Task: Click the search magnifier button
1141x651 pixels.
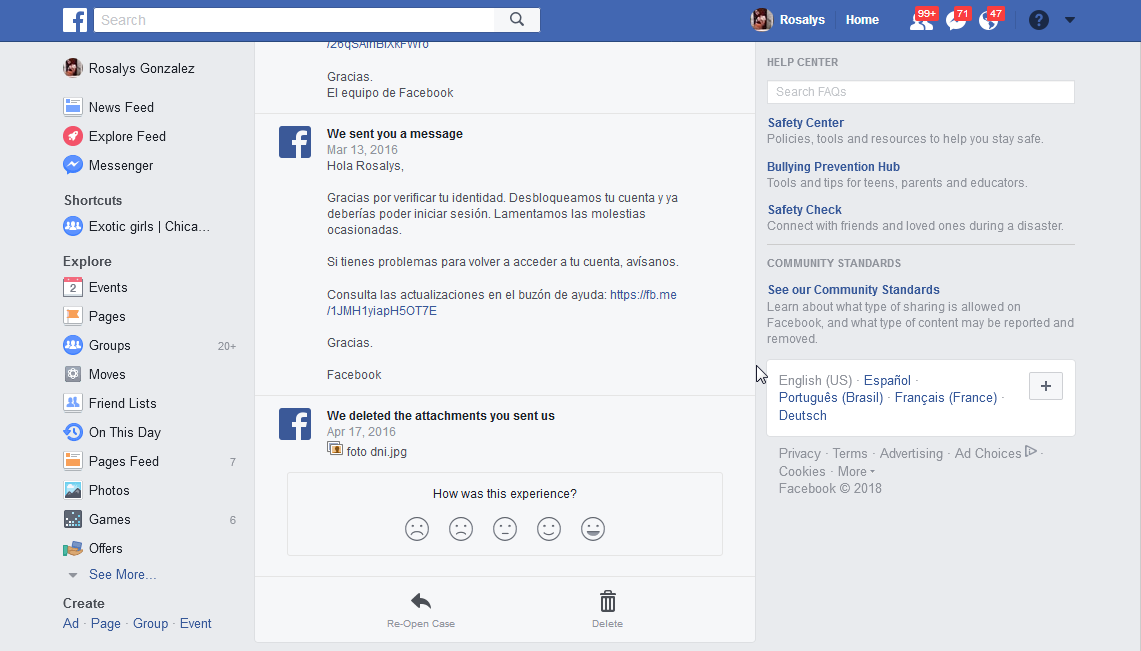Action: click(517, 20)
